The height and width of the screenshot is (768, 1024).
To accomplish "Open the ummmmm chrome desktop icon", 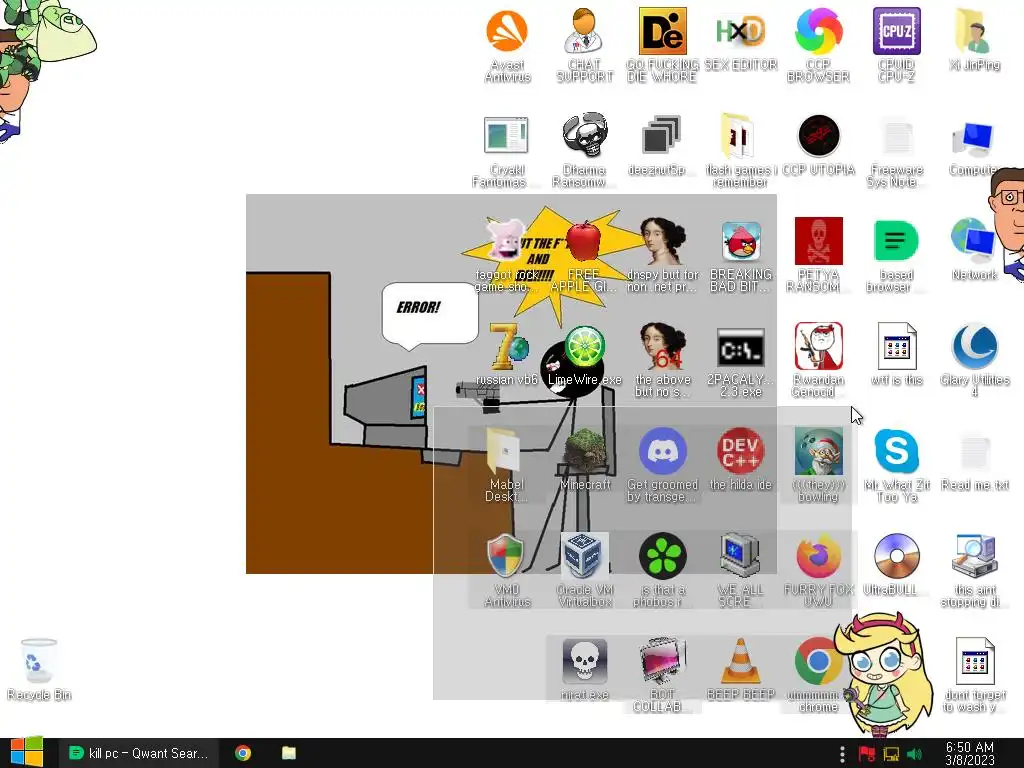I will (818, 676).
